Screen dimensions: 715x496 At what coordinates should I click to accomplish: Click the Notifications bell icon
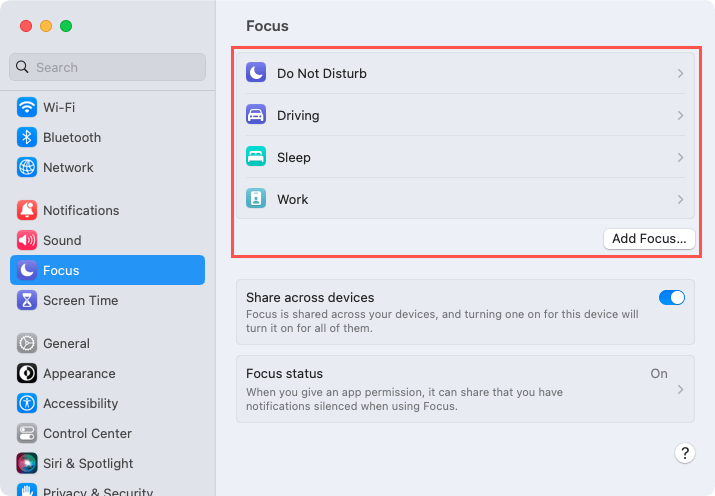point(27,210)
